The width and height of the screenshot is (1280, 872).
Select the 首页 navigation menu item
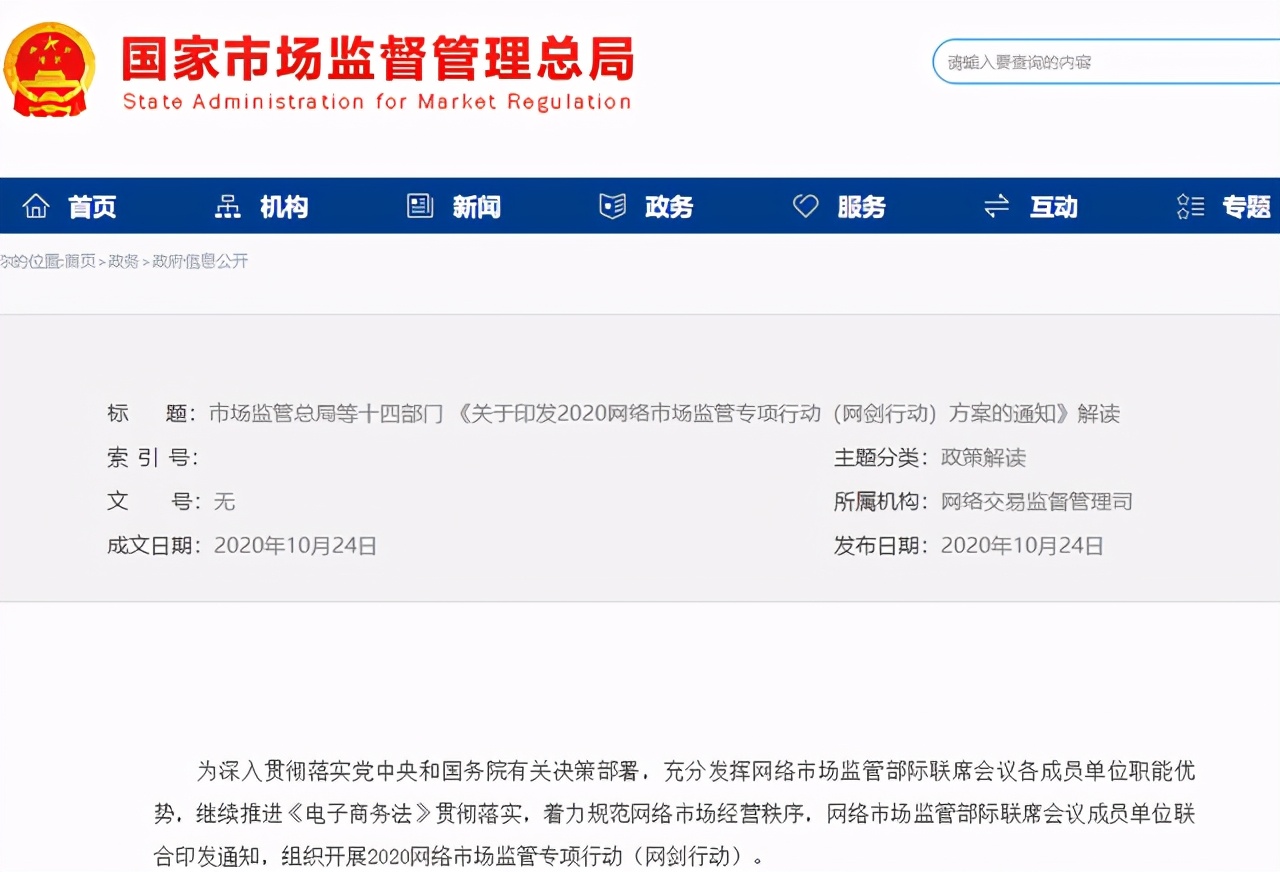92,206
